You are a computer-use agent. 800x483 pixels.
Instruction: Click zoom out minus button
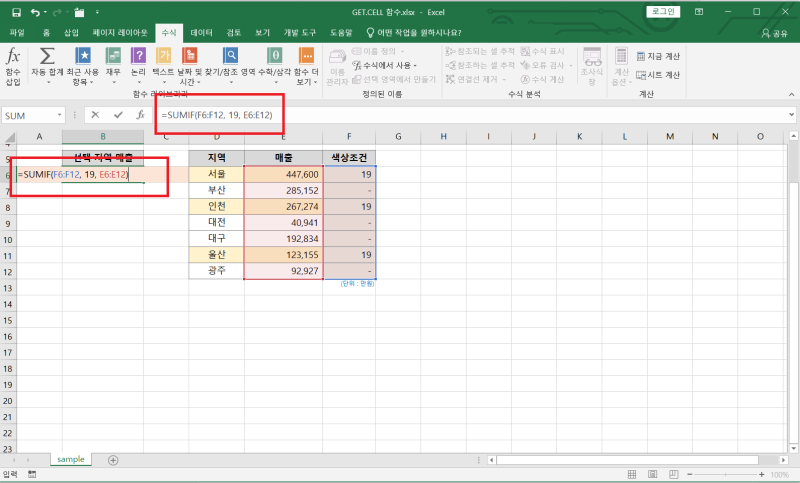coord(690,474)
